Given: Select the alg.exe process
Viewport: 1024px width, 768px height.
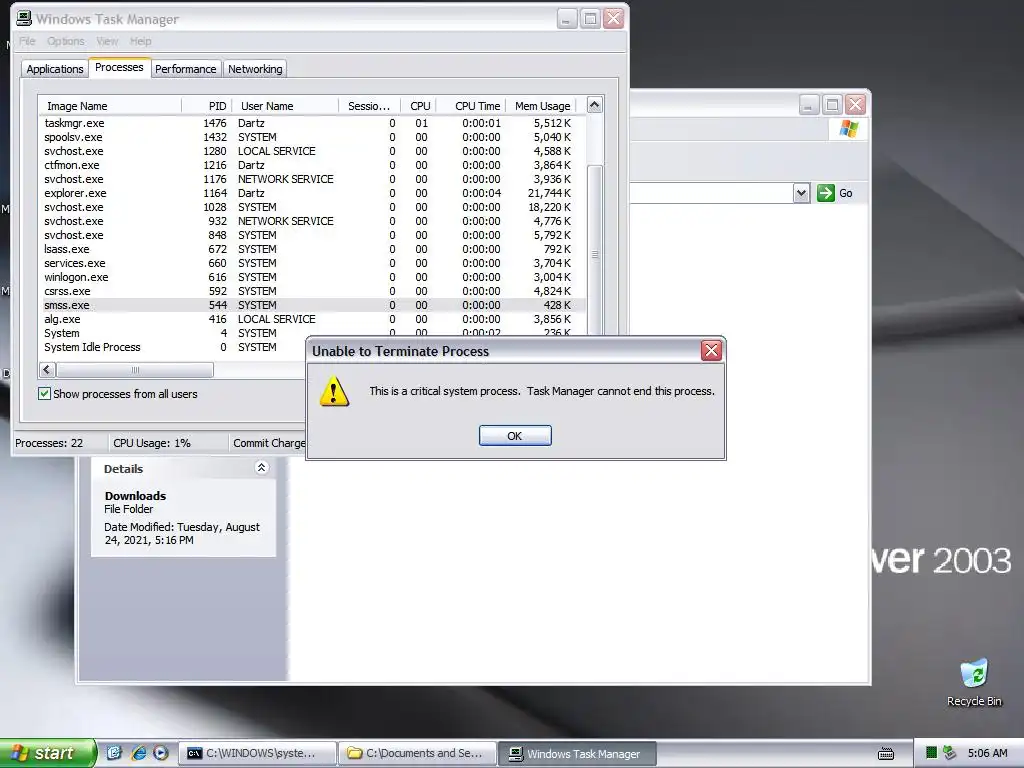Looking at the screenshot, I should coord(311,319).
